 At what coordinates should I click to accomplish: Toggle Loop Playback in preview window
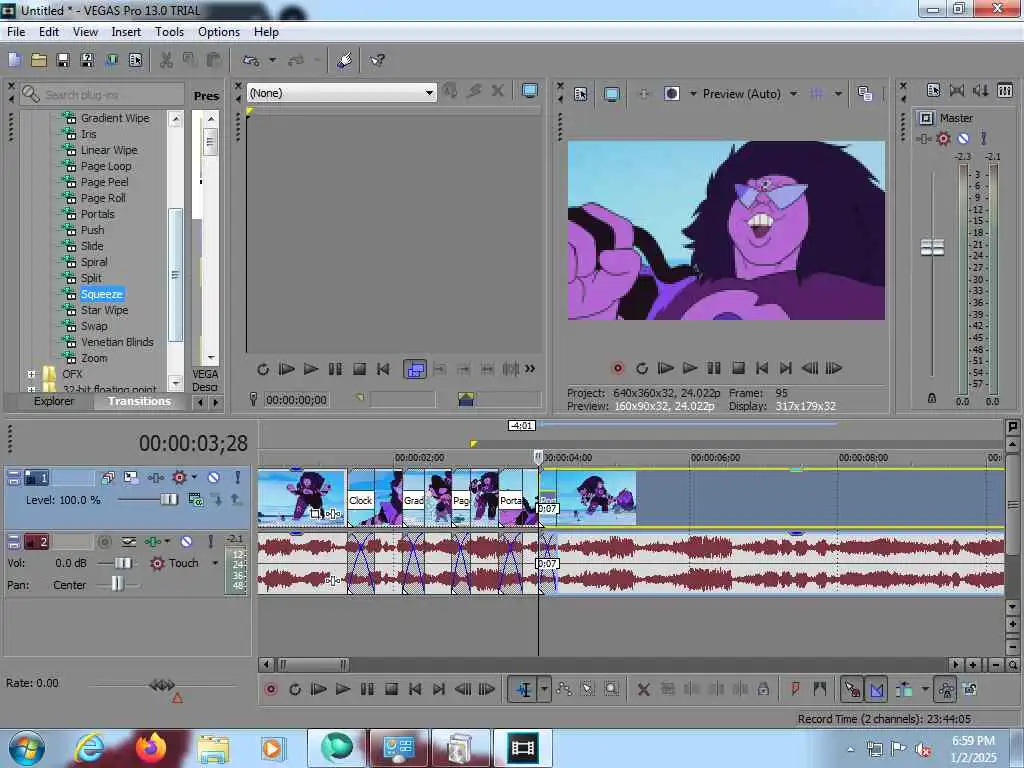click(x=642, y=368)
